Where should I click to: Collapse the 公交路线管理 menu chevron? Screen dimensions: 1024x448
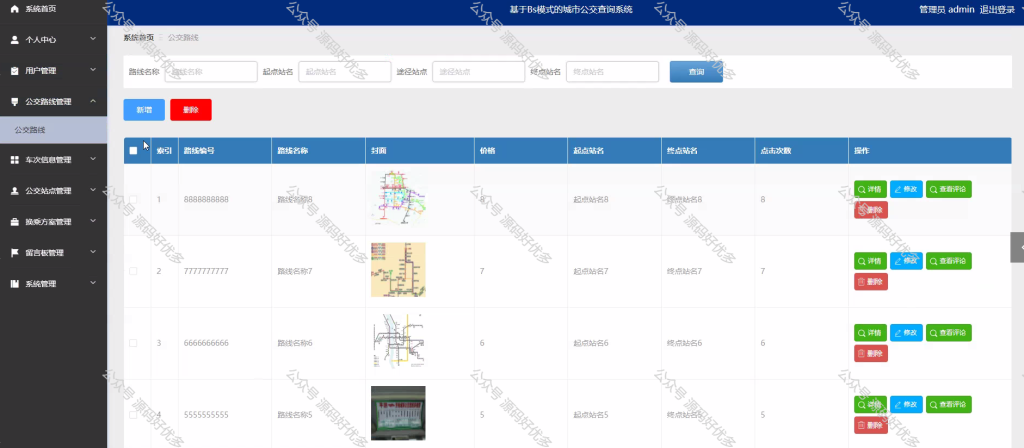click(93, 101)
